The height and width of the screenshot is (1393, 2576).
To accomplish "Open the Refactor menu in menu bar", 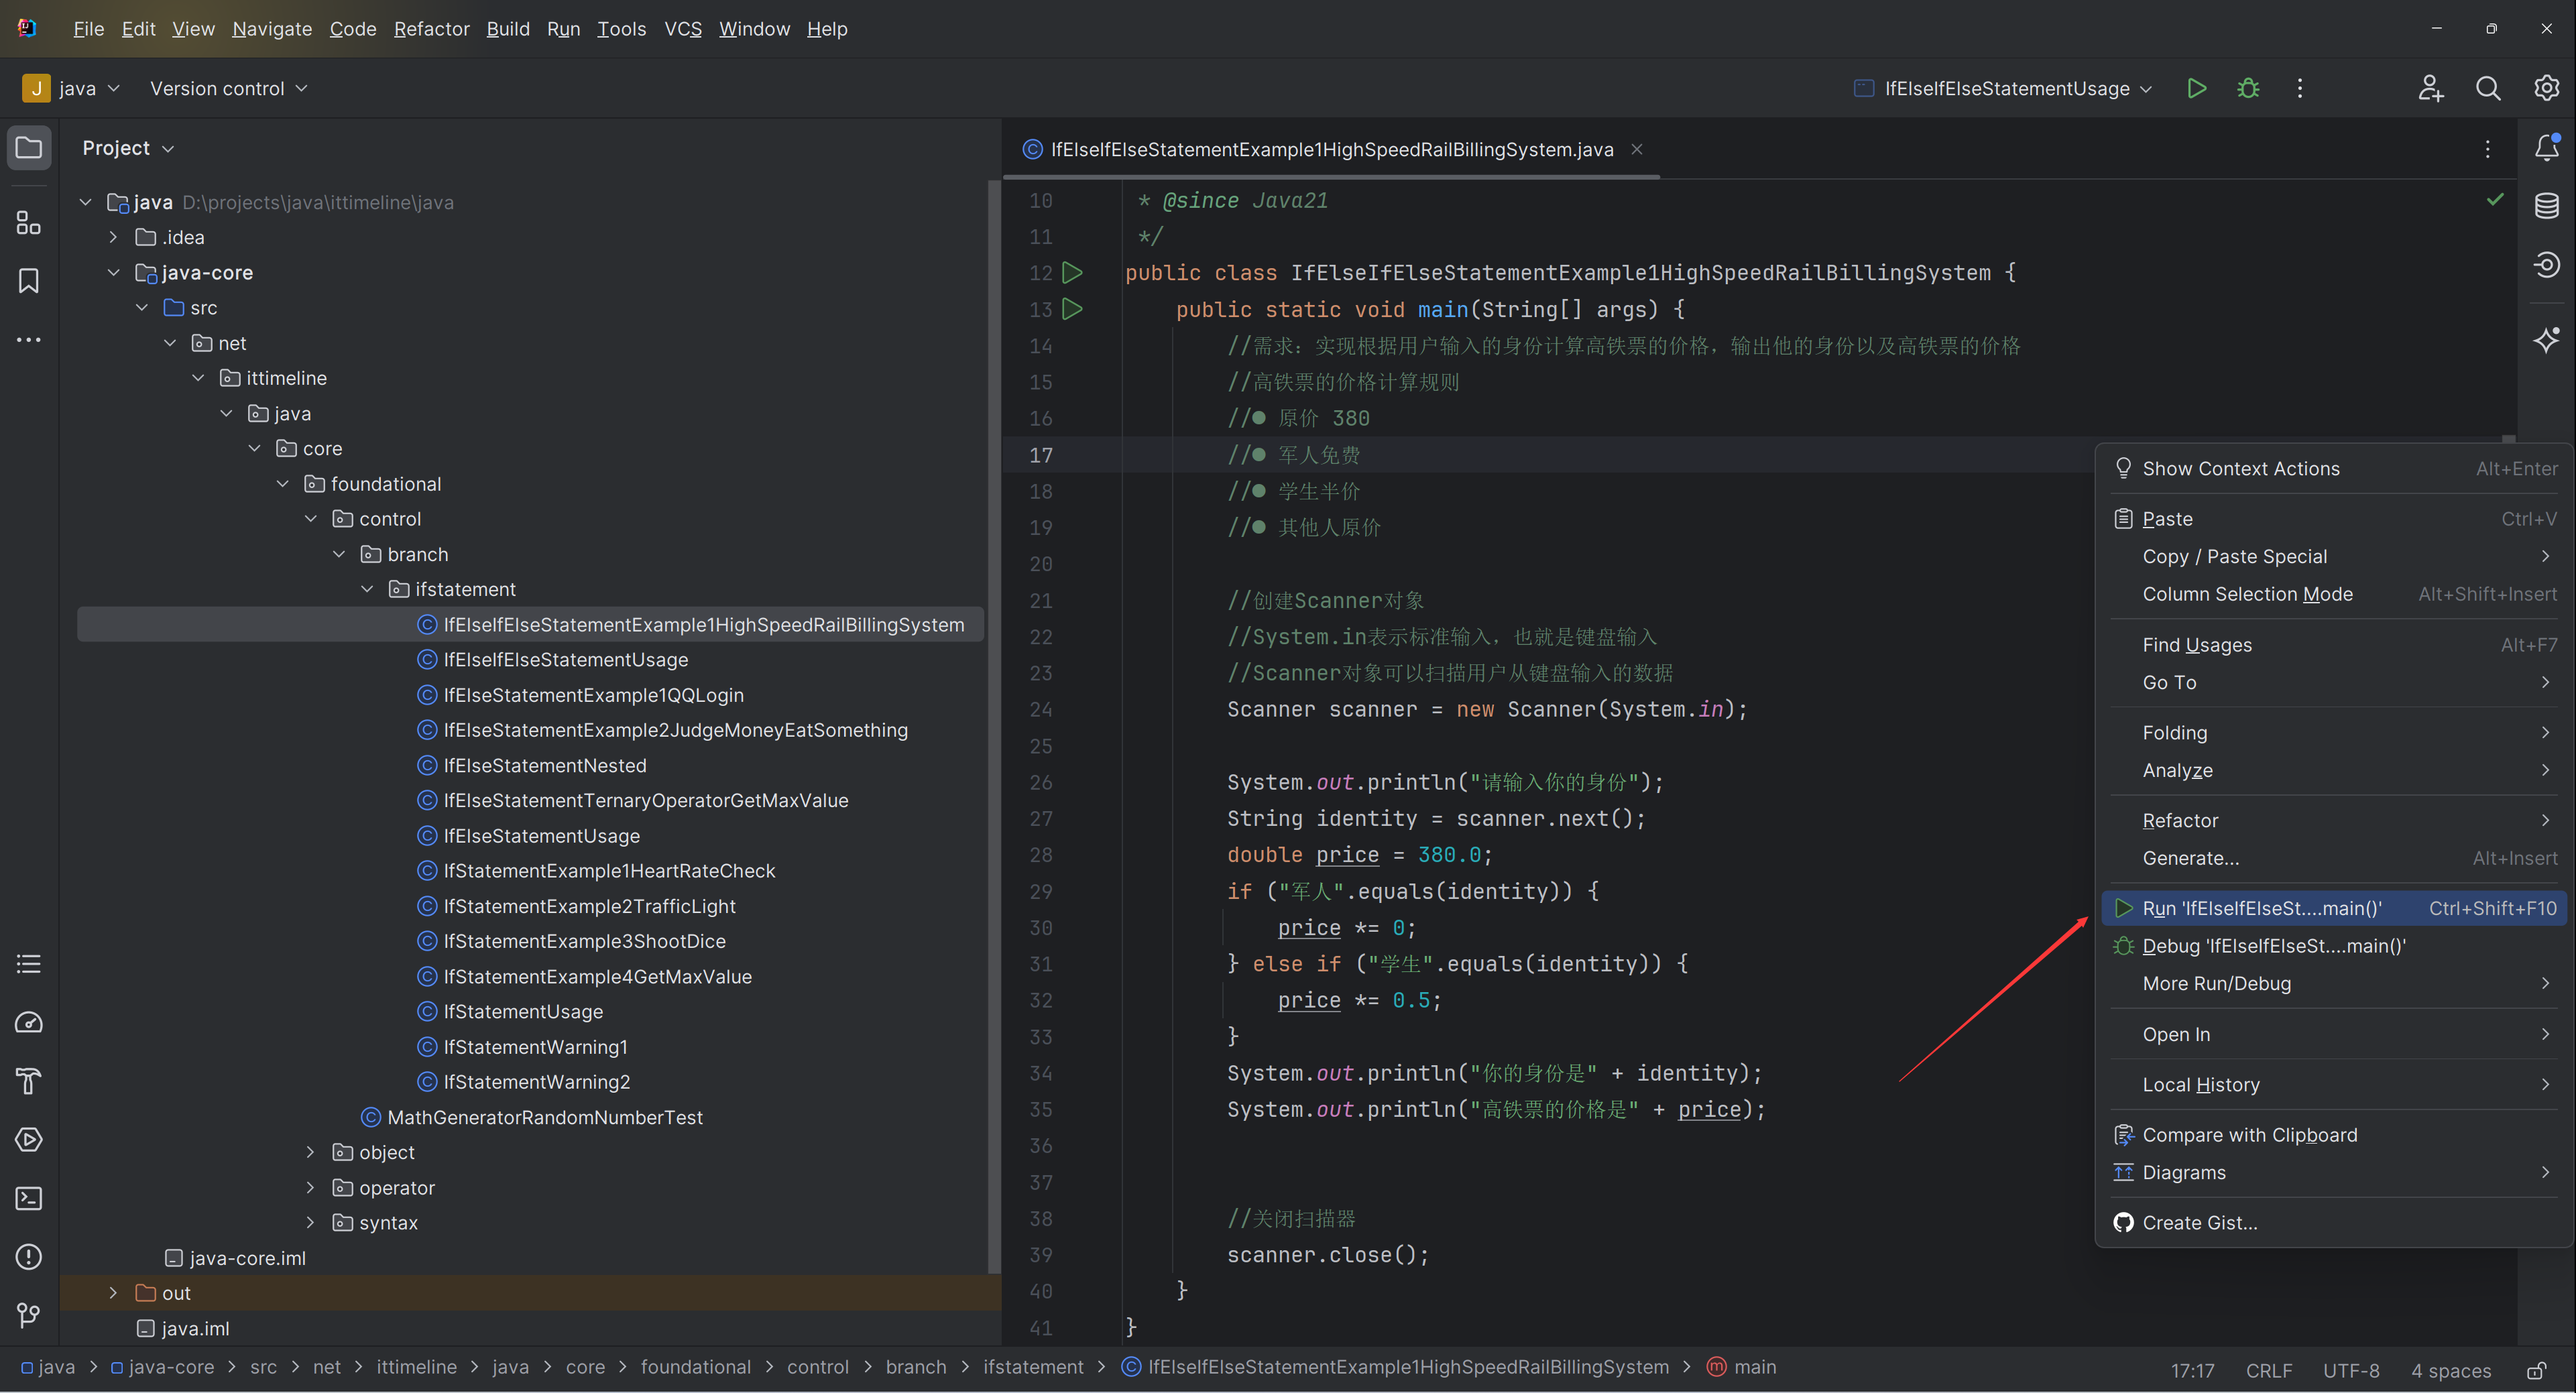I will [431, 29].
